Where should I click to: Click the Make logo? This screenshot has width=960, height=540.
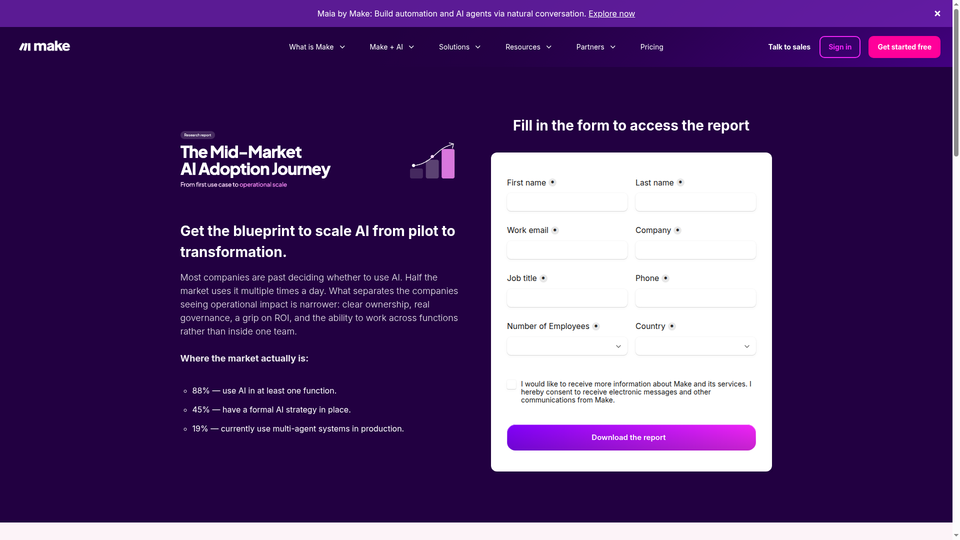tap(44, 47)
